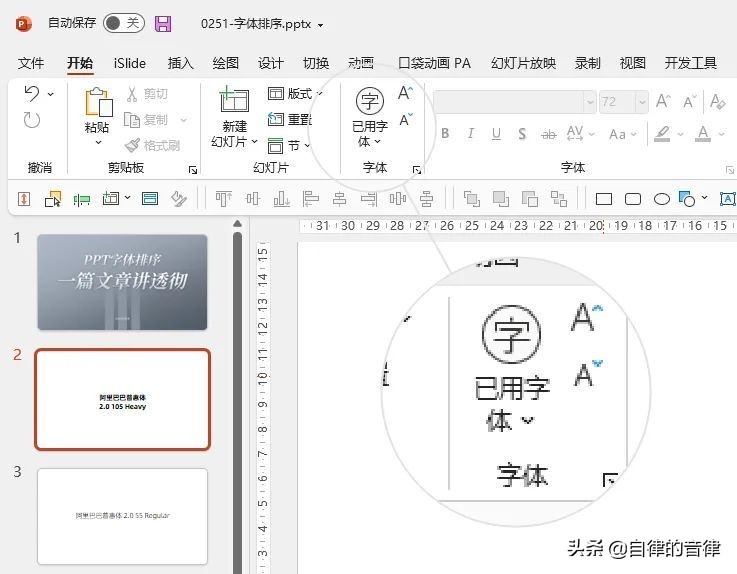Click the Align Bottom icon in the quick toolbar
The height and width of the screenshot is (574, 737).
point(281,199)
